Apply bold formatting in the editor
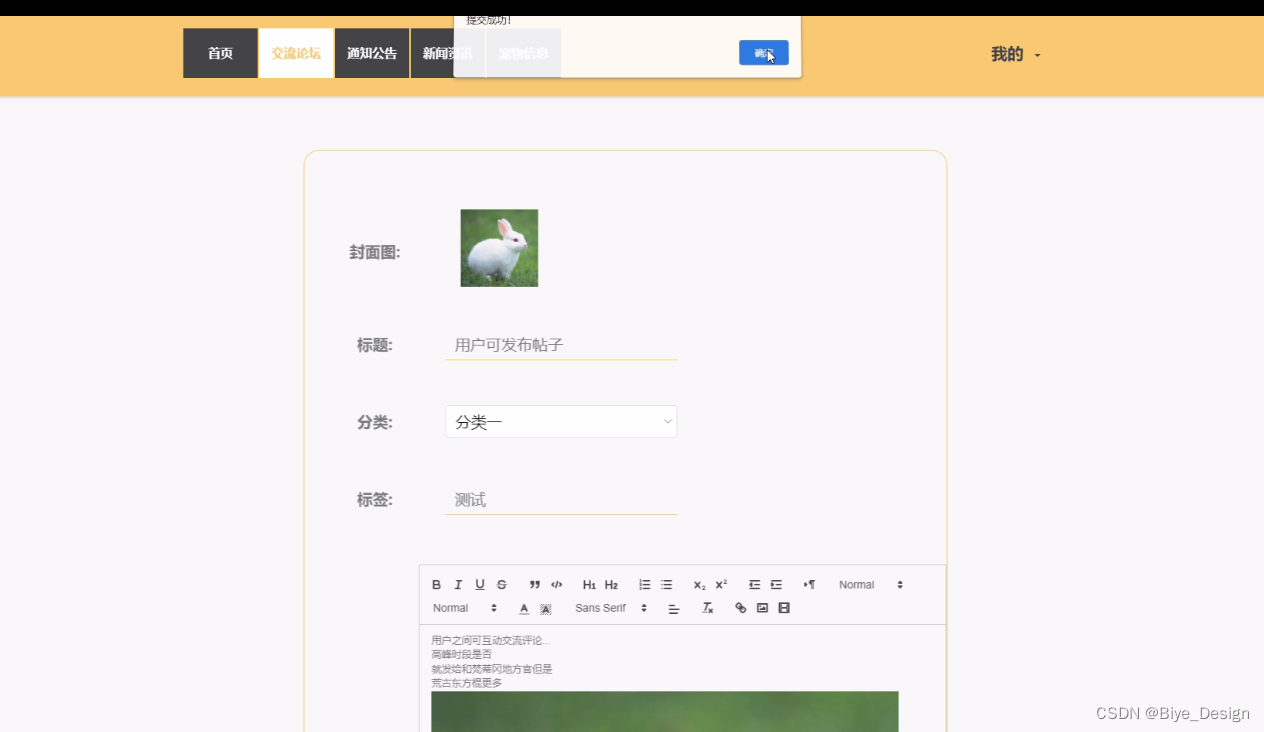Viewport: 1264px width, 732px height. click(x=436, y=585)
